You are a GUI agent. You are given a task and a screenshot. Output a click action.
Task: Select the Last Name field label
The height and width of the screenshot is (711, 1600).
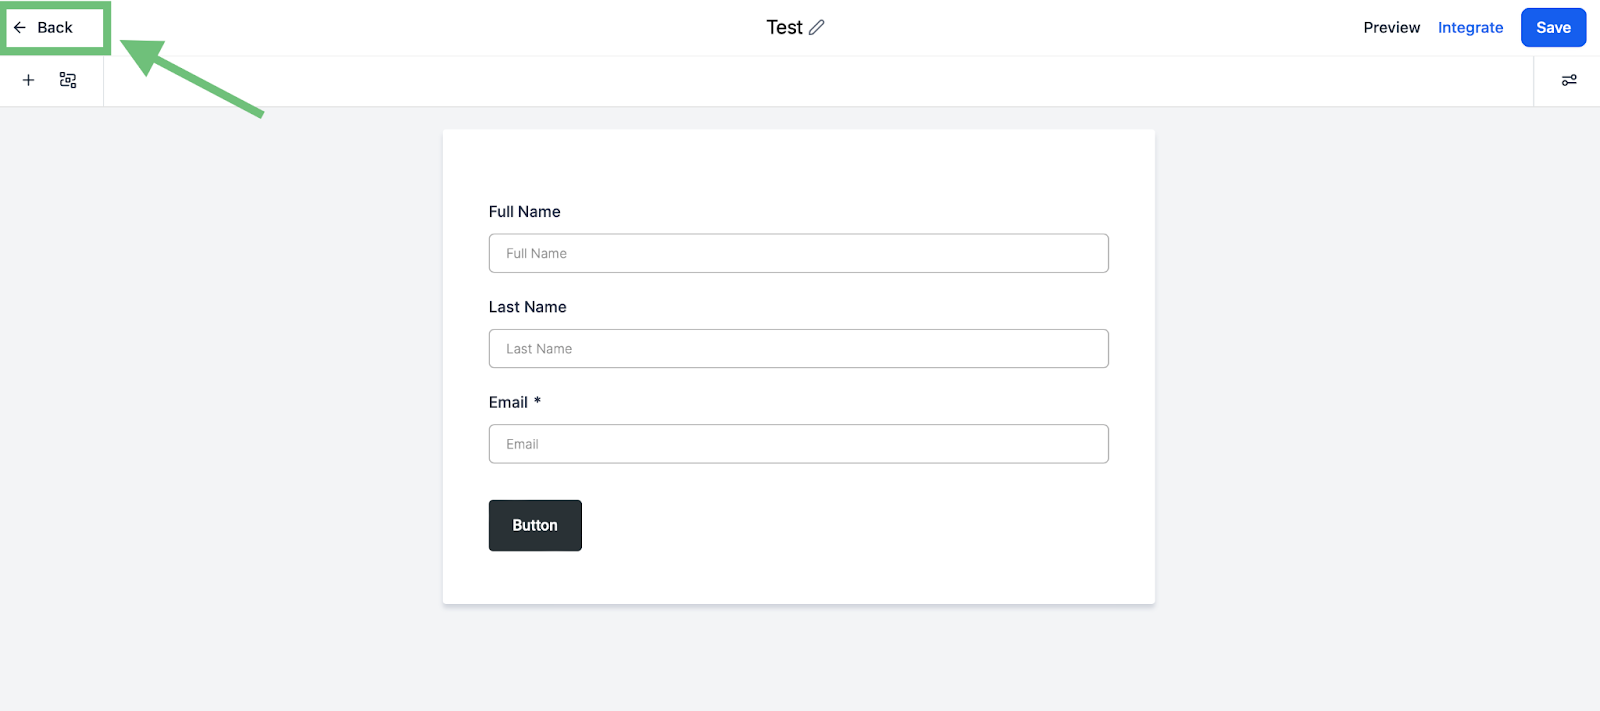pos(527,307)
